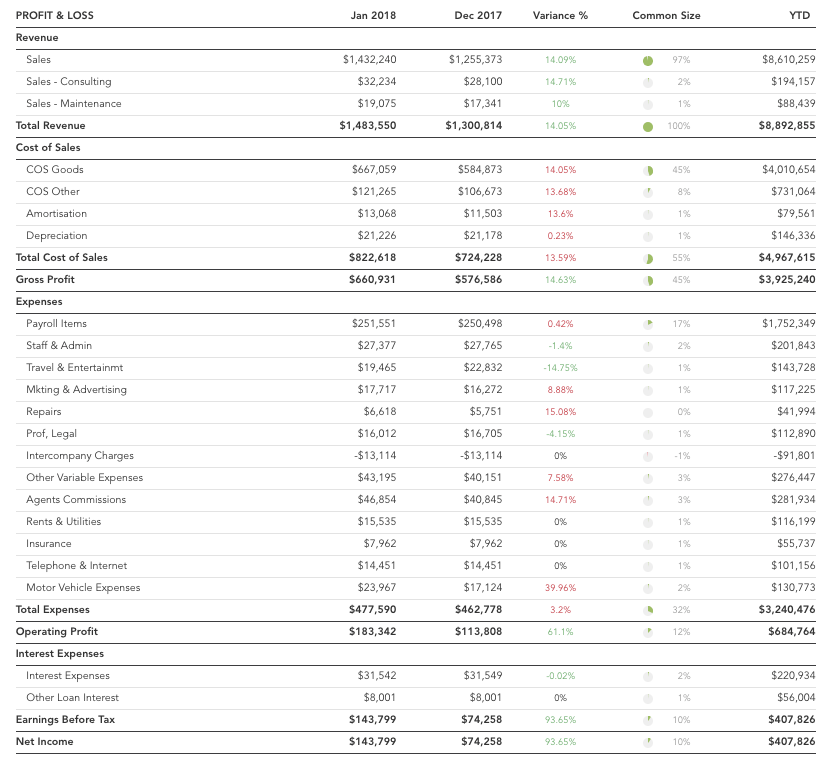Viewport: 838px width, 765px height.
Task: Select the Jan 2018 column header
Action: click(x=373, y=16)
